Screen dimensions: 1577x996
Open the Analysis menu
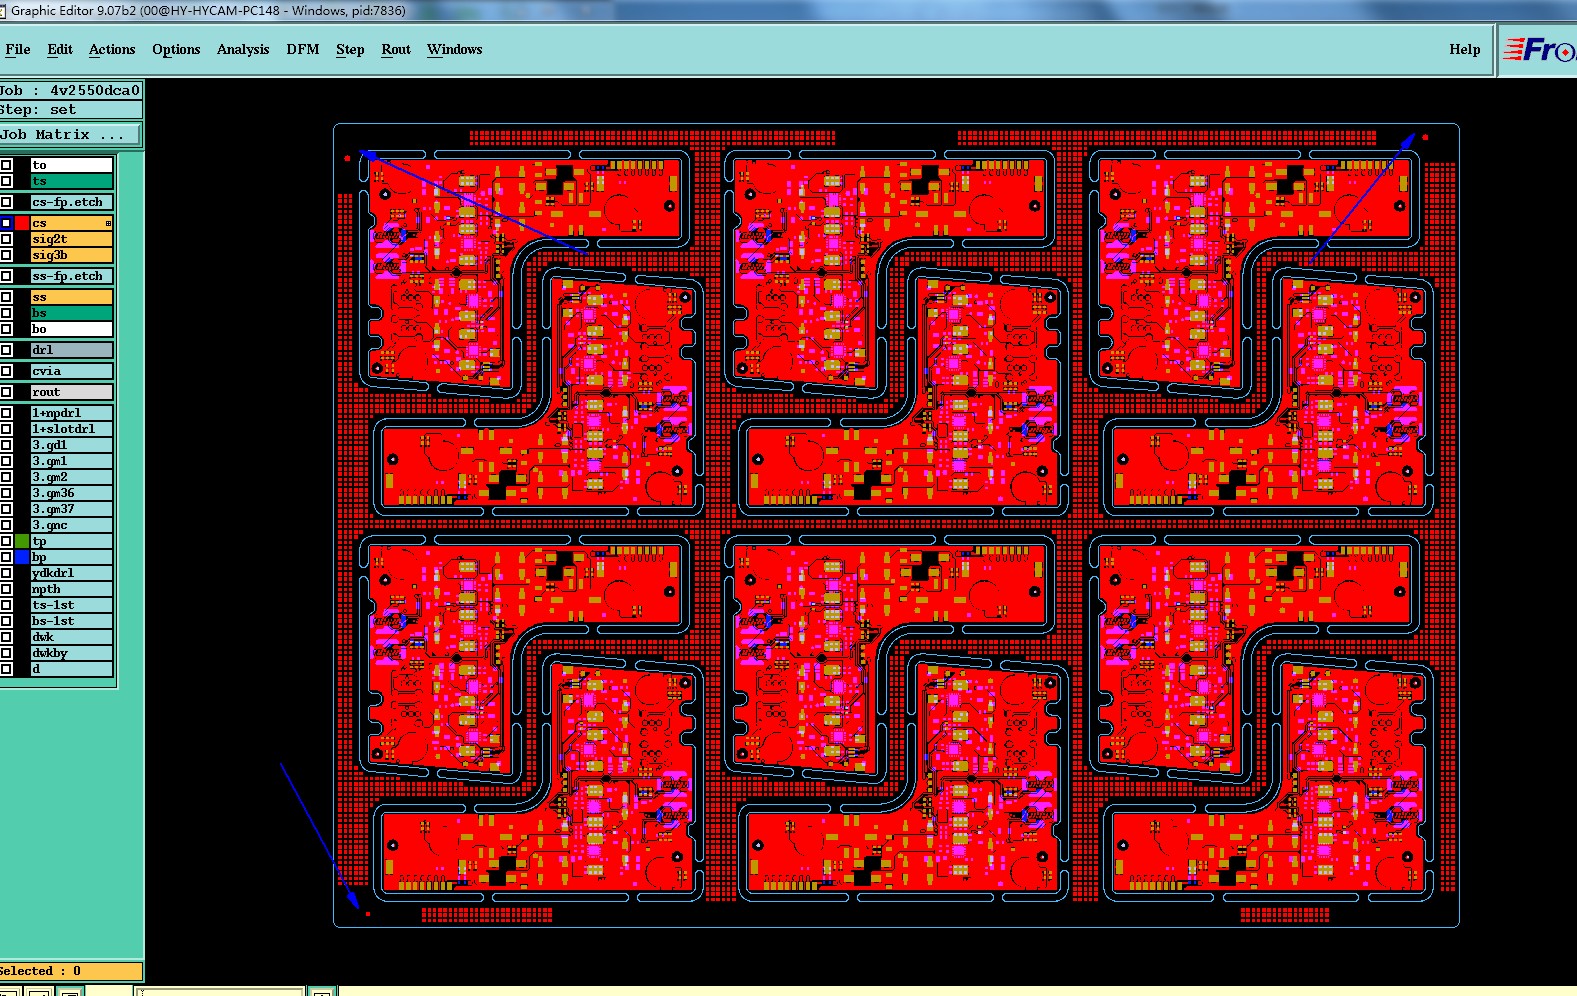tap(243, 49)
